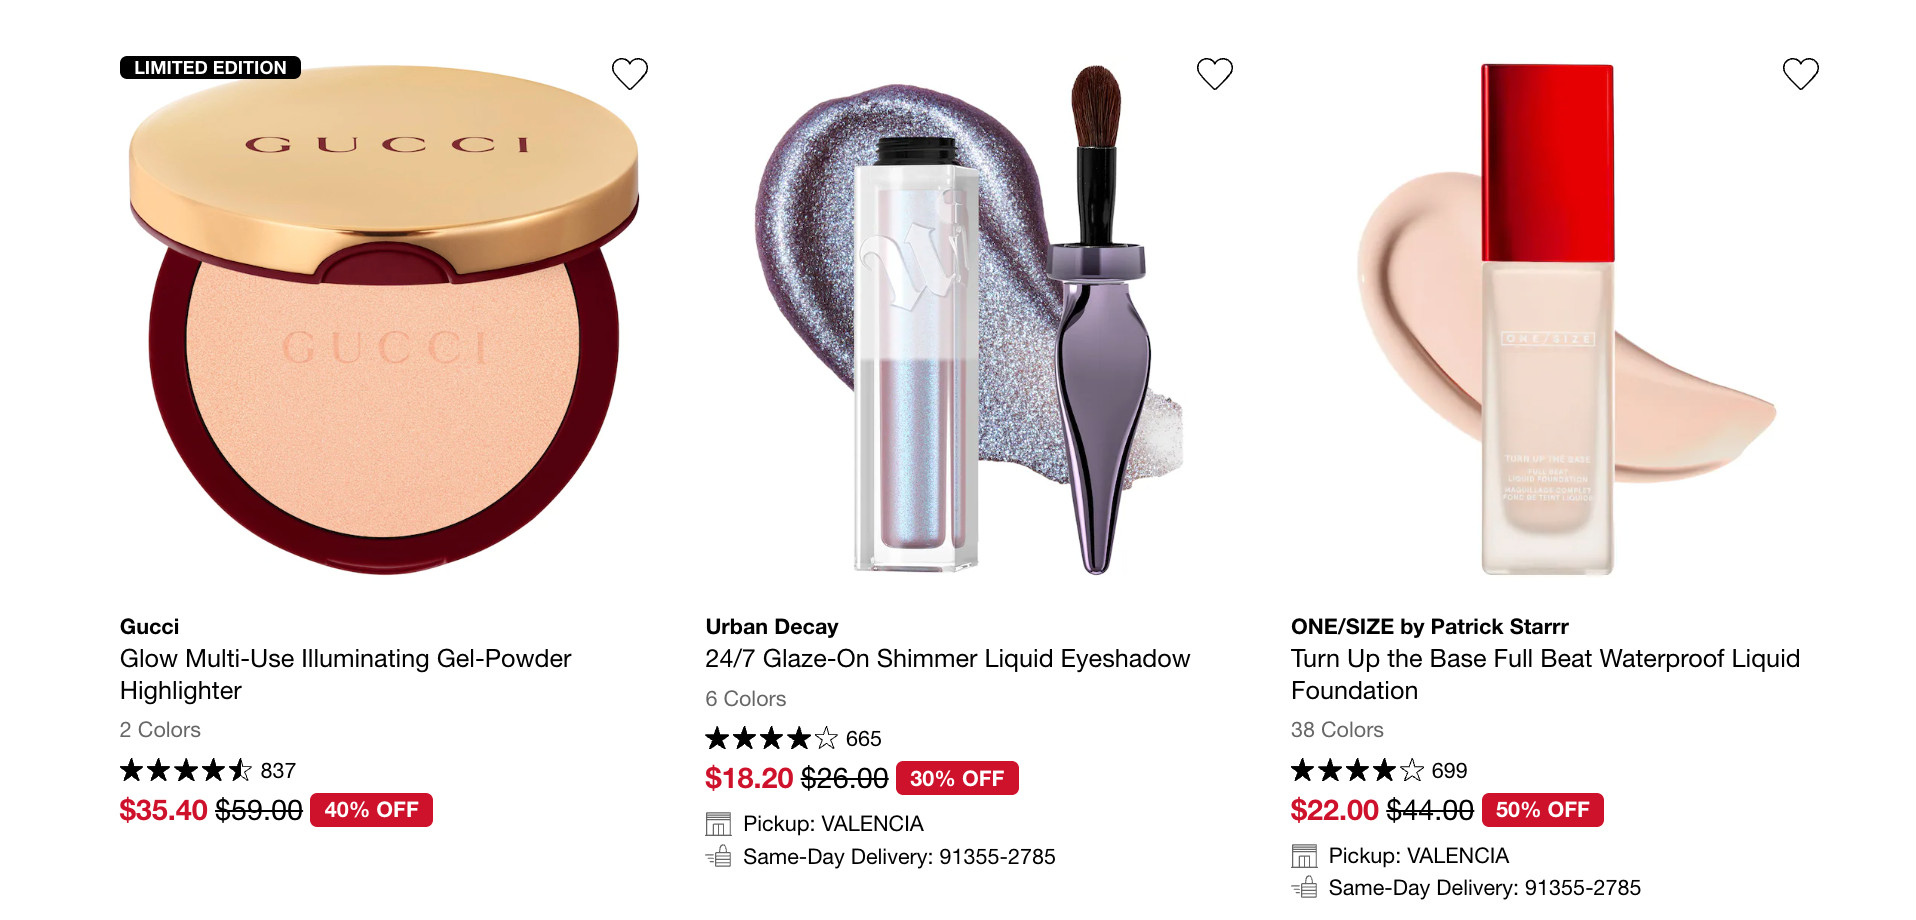
Task: Click the LIMITED EDITION badge
Action: click(x=210, y=68)
